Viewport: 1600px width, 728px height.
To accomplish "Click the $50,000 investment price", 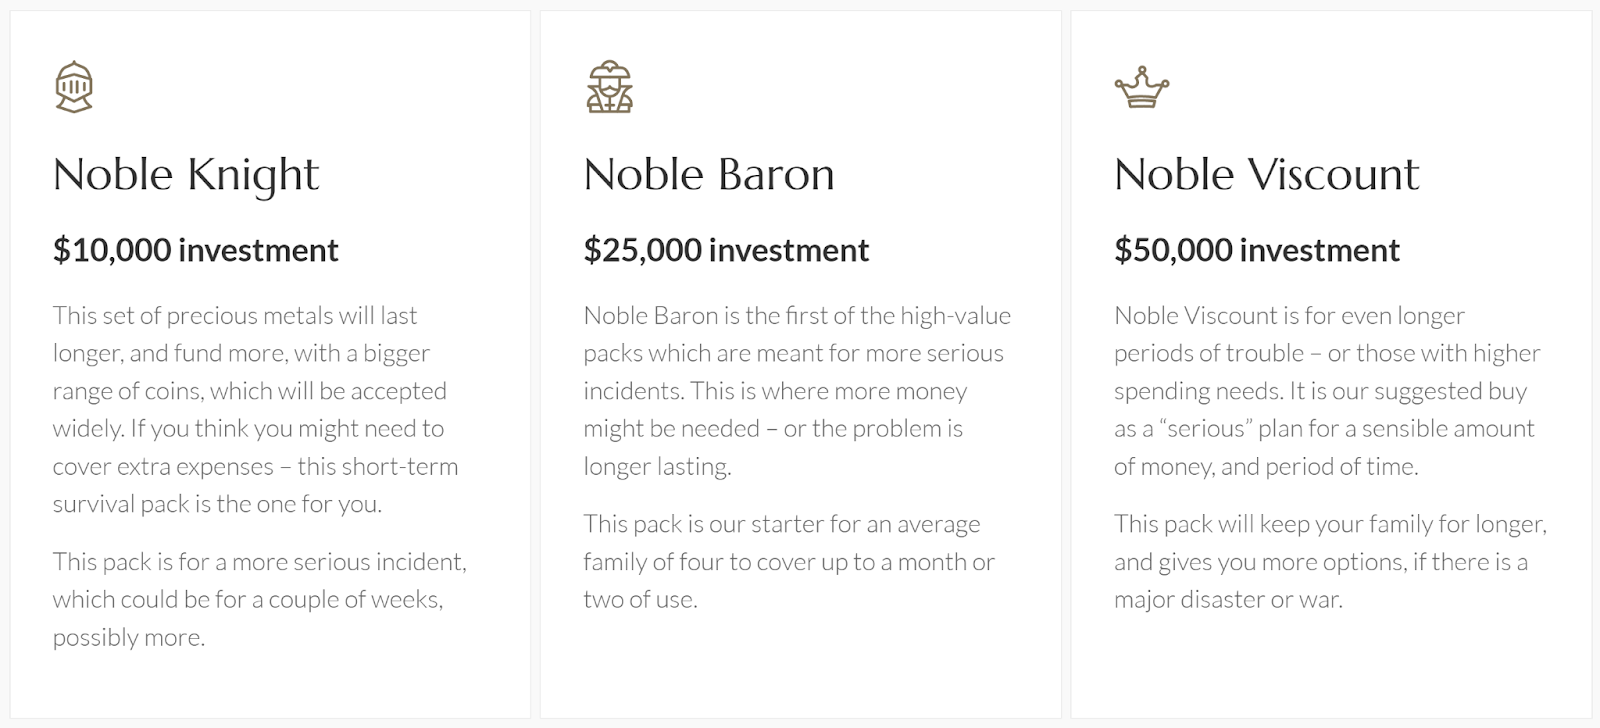I will tap(1257, 250).
